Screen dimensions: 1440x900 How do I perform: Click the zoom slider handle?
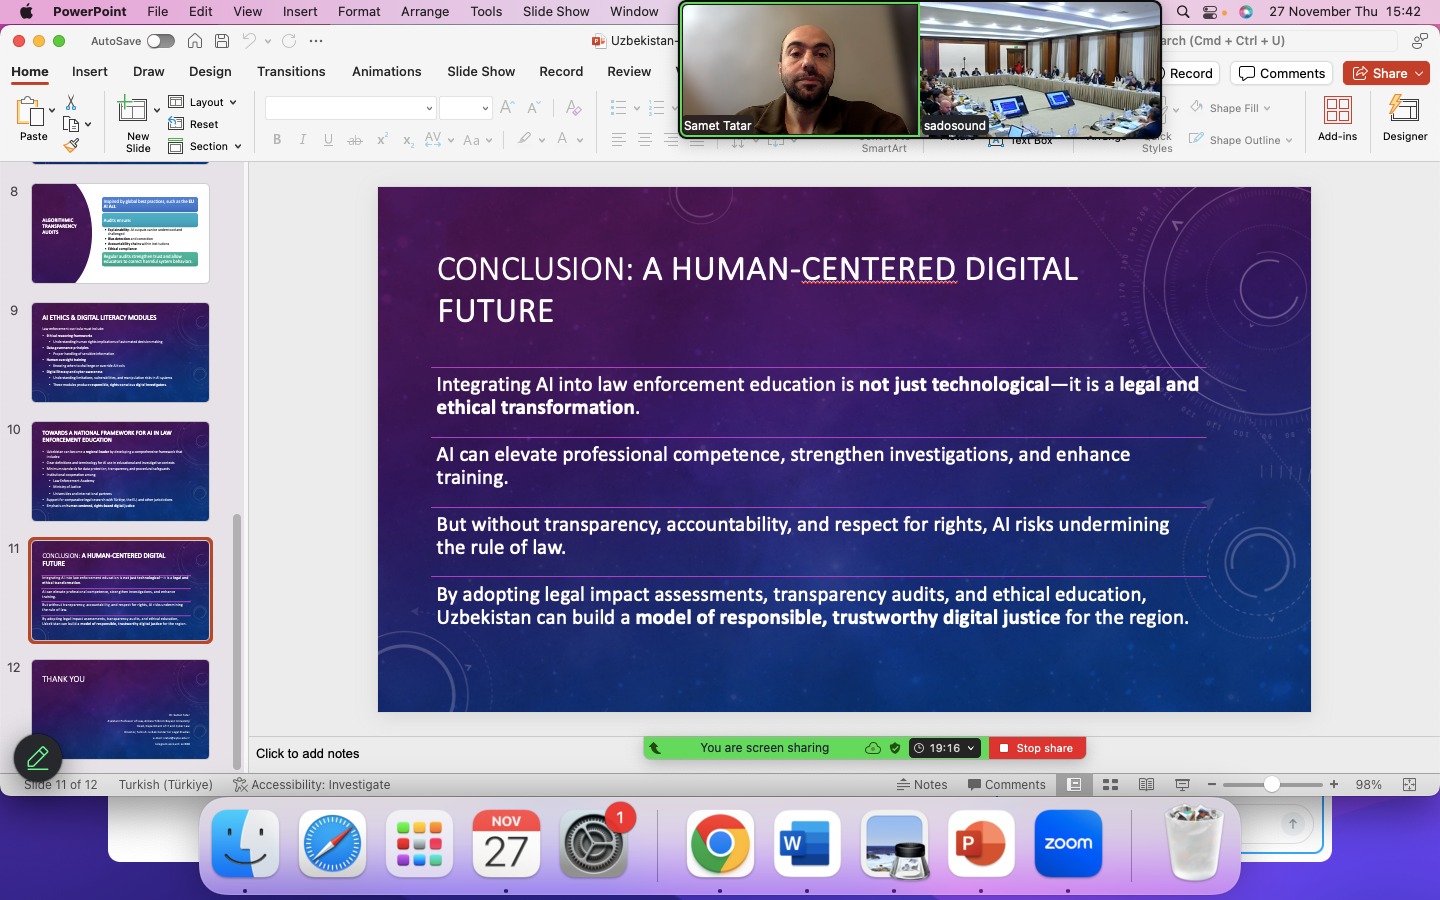pos(1271,785)
